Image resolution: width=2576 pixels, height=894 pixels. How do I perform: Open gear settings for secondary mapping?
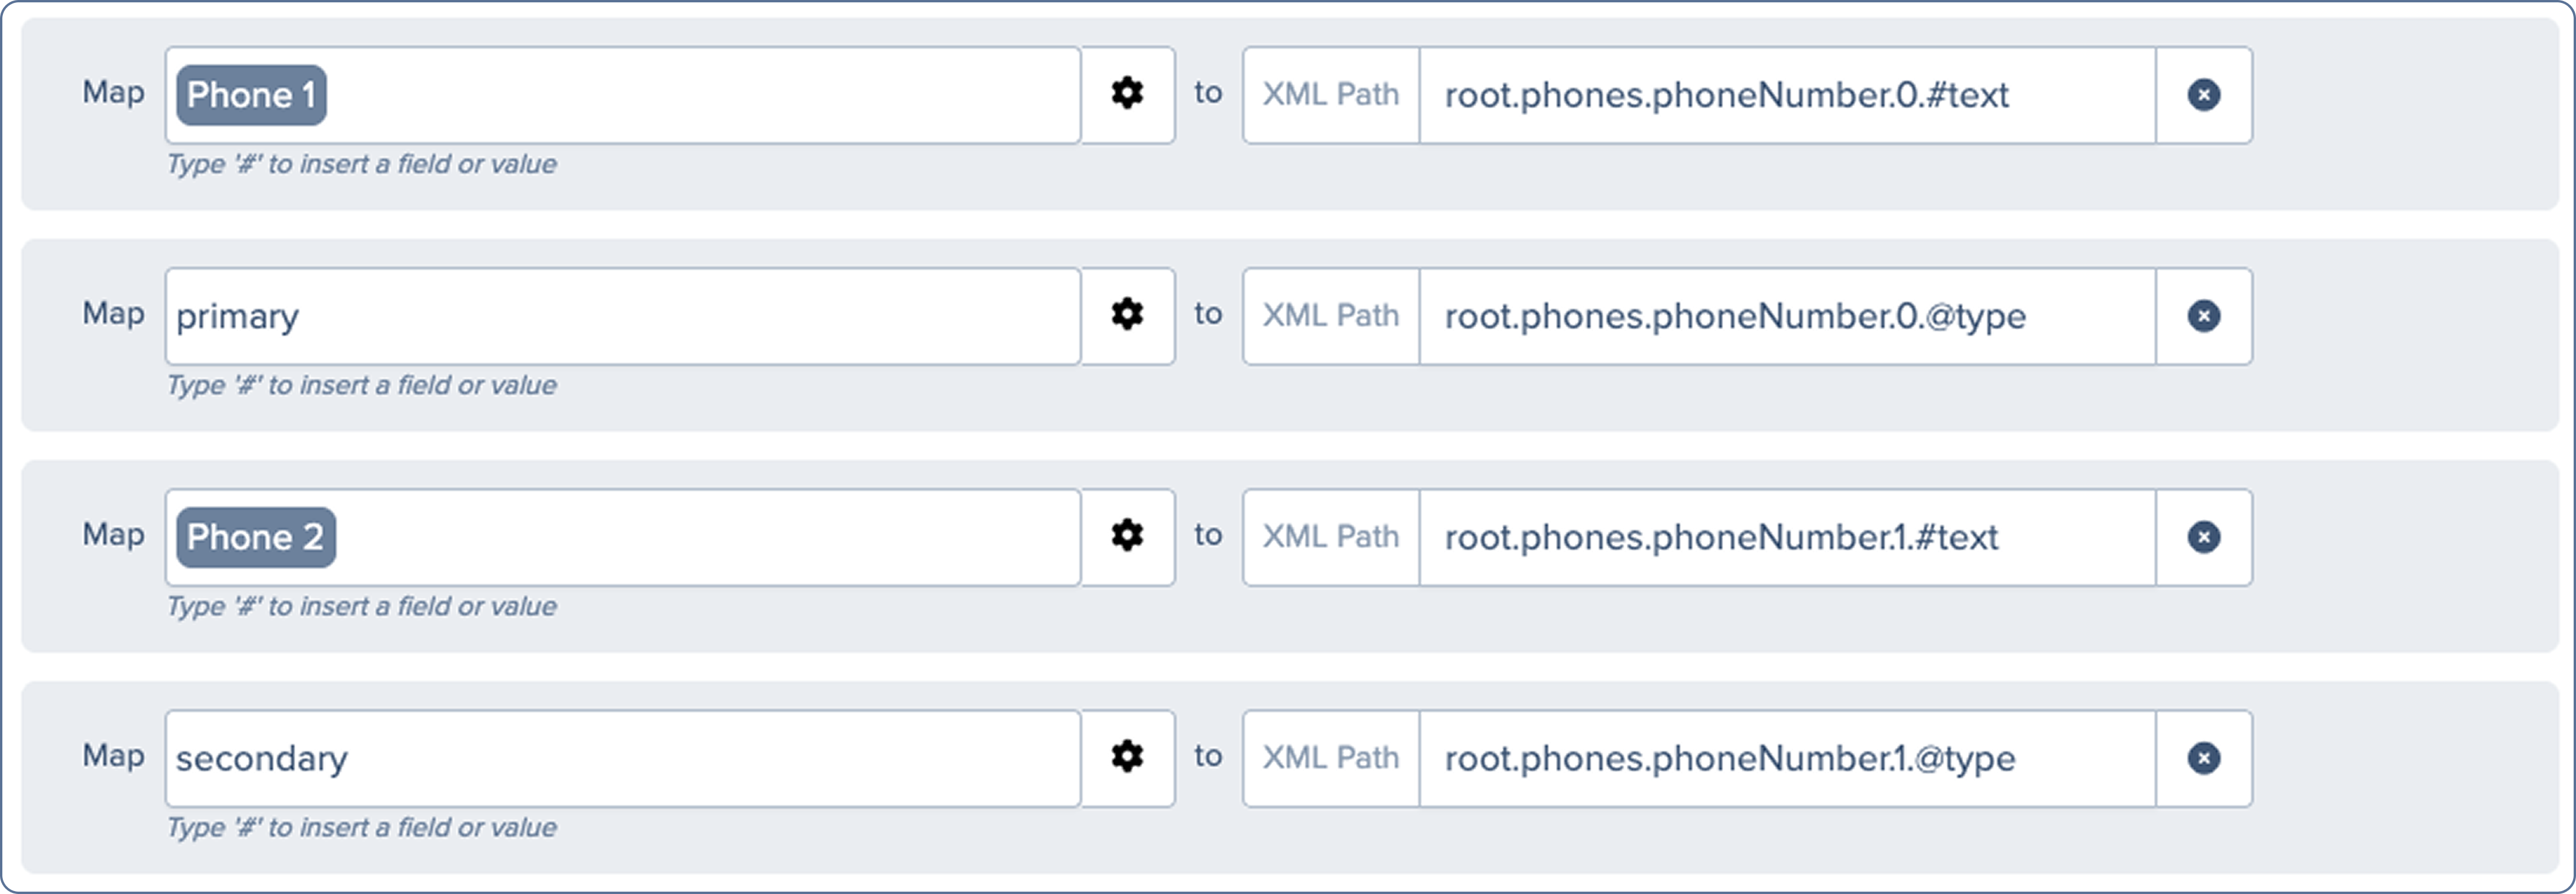click(x=1127, y=757)
